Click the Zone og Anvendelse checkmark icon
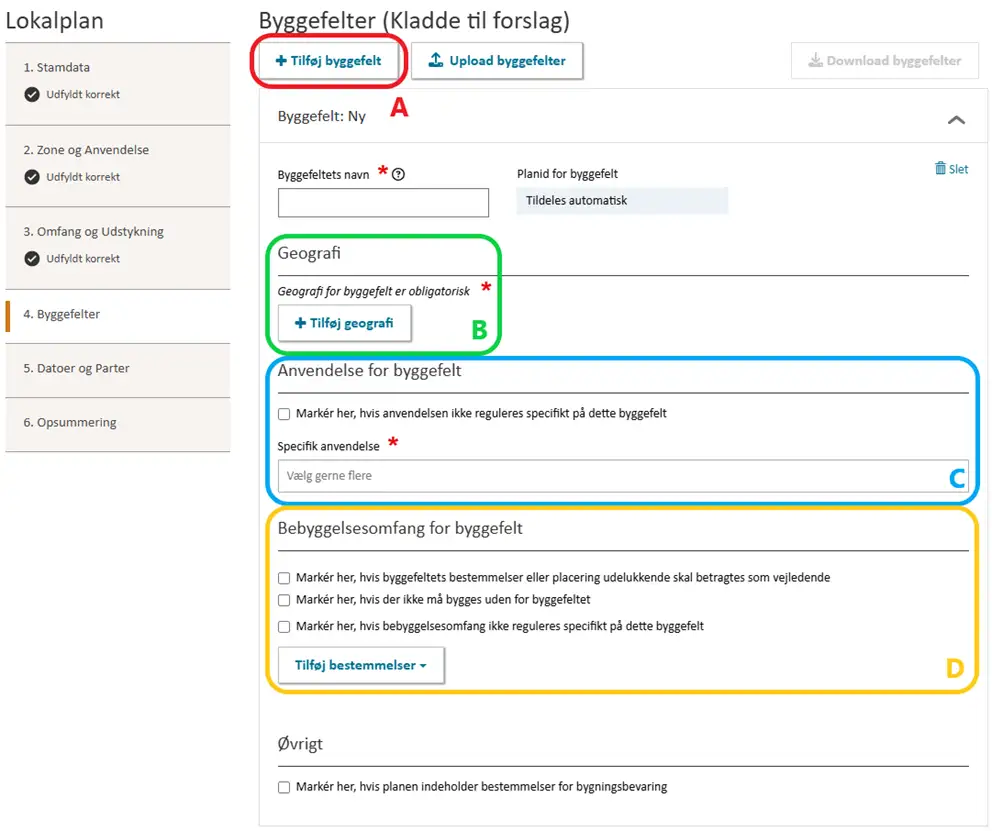 click(32, 177)
